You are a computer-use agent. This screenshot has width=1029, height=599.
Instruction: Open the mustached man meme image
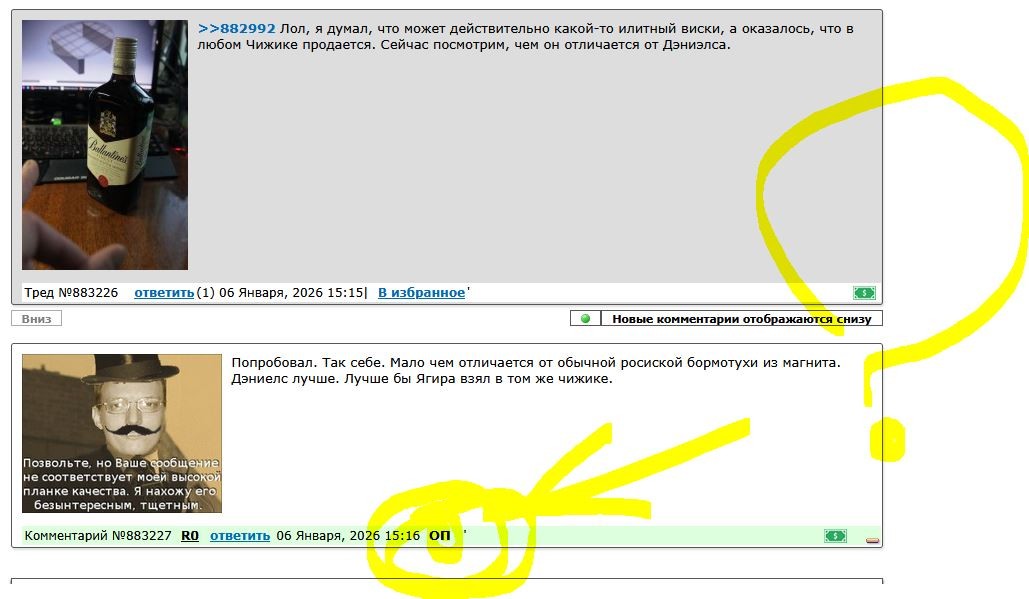[122, 433]
